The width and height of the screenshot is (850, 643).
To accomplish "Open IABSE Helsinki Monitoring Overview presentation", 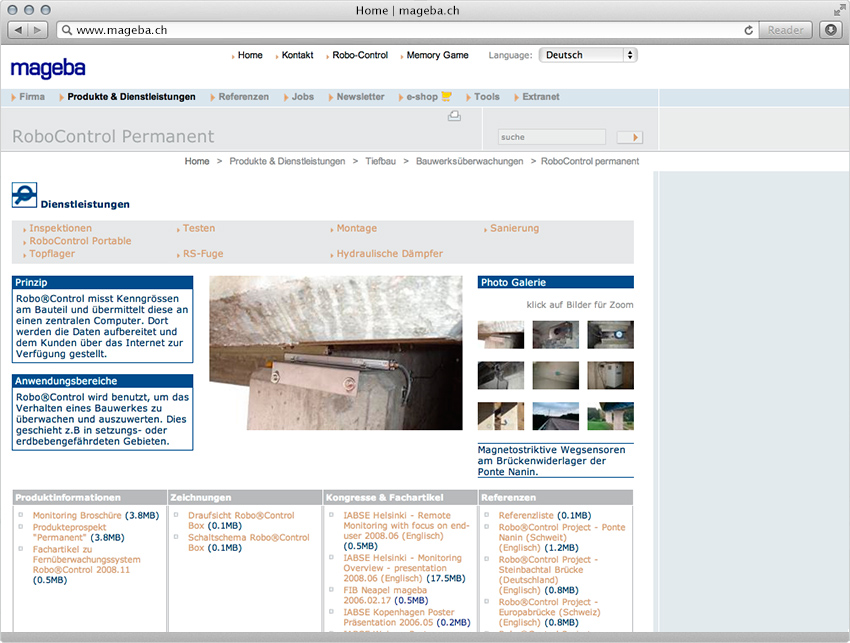I will pyautogui.click(x=402, y=568).
